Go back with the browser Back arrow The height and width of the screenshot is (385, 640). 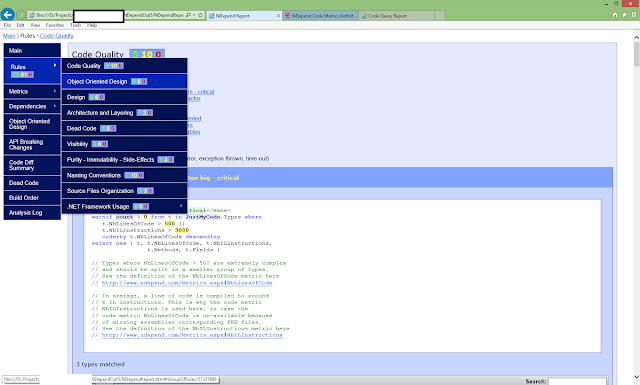point(7,15)
